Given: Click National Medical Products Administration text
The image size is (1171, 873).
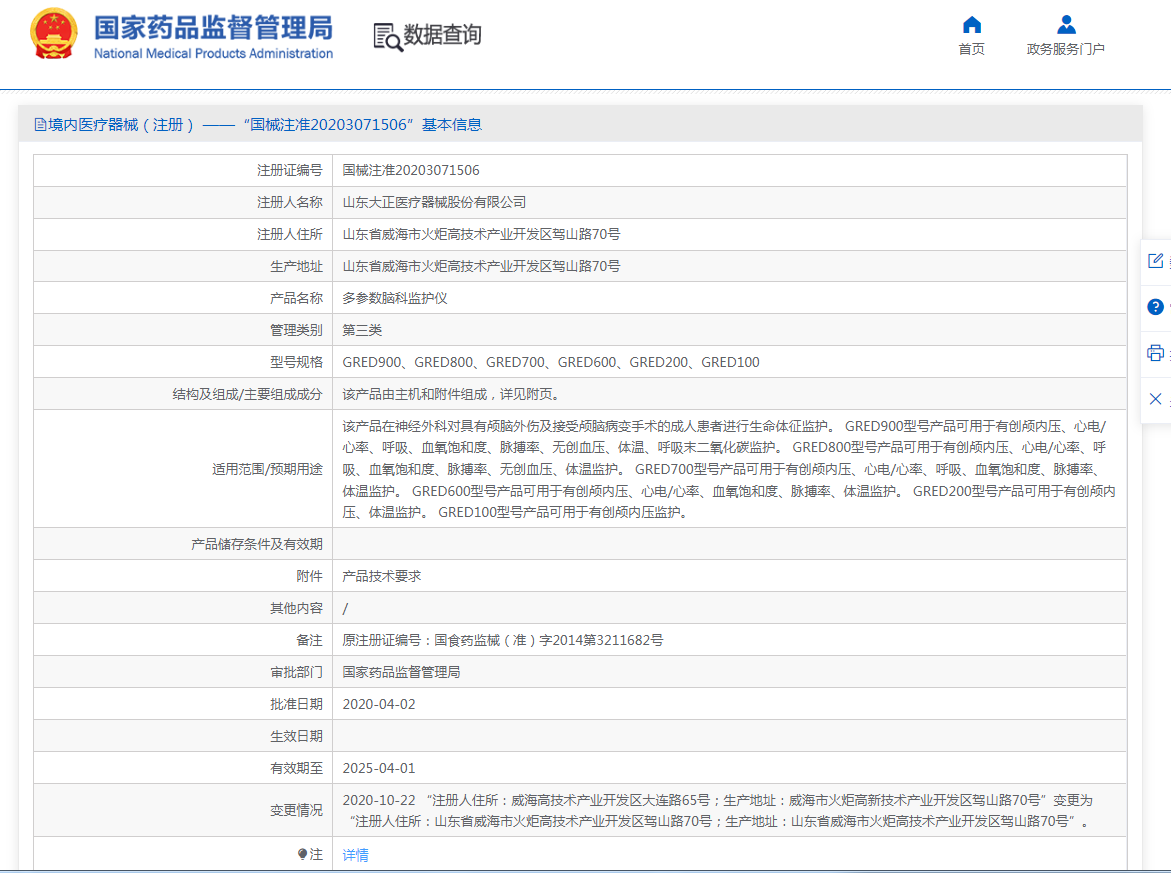Looking at the screenshot, I should click(x=214, y=54).
